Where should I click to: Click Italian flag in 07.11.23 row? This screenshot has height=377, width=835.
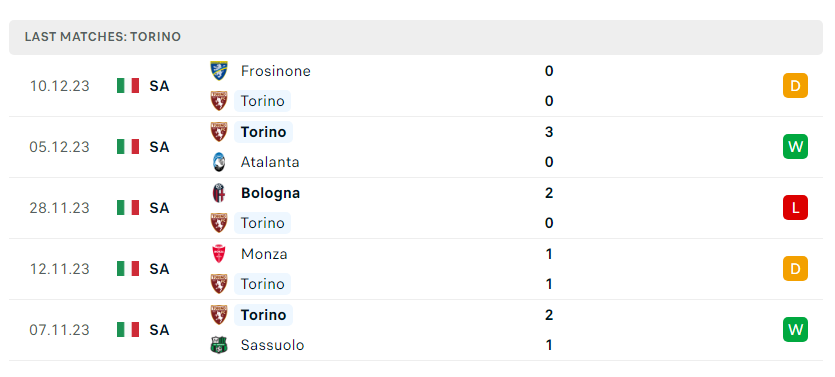pos(128,330)
